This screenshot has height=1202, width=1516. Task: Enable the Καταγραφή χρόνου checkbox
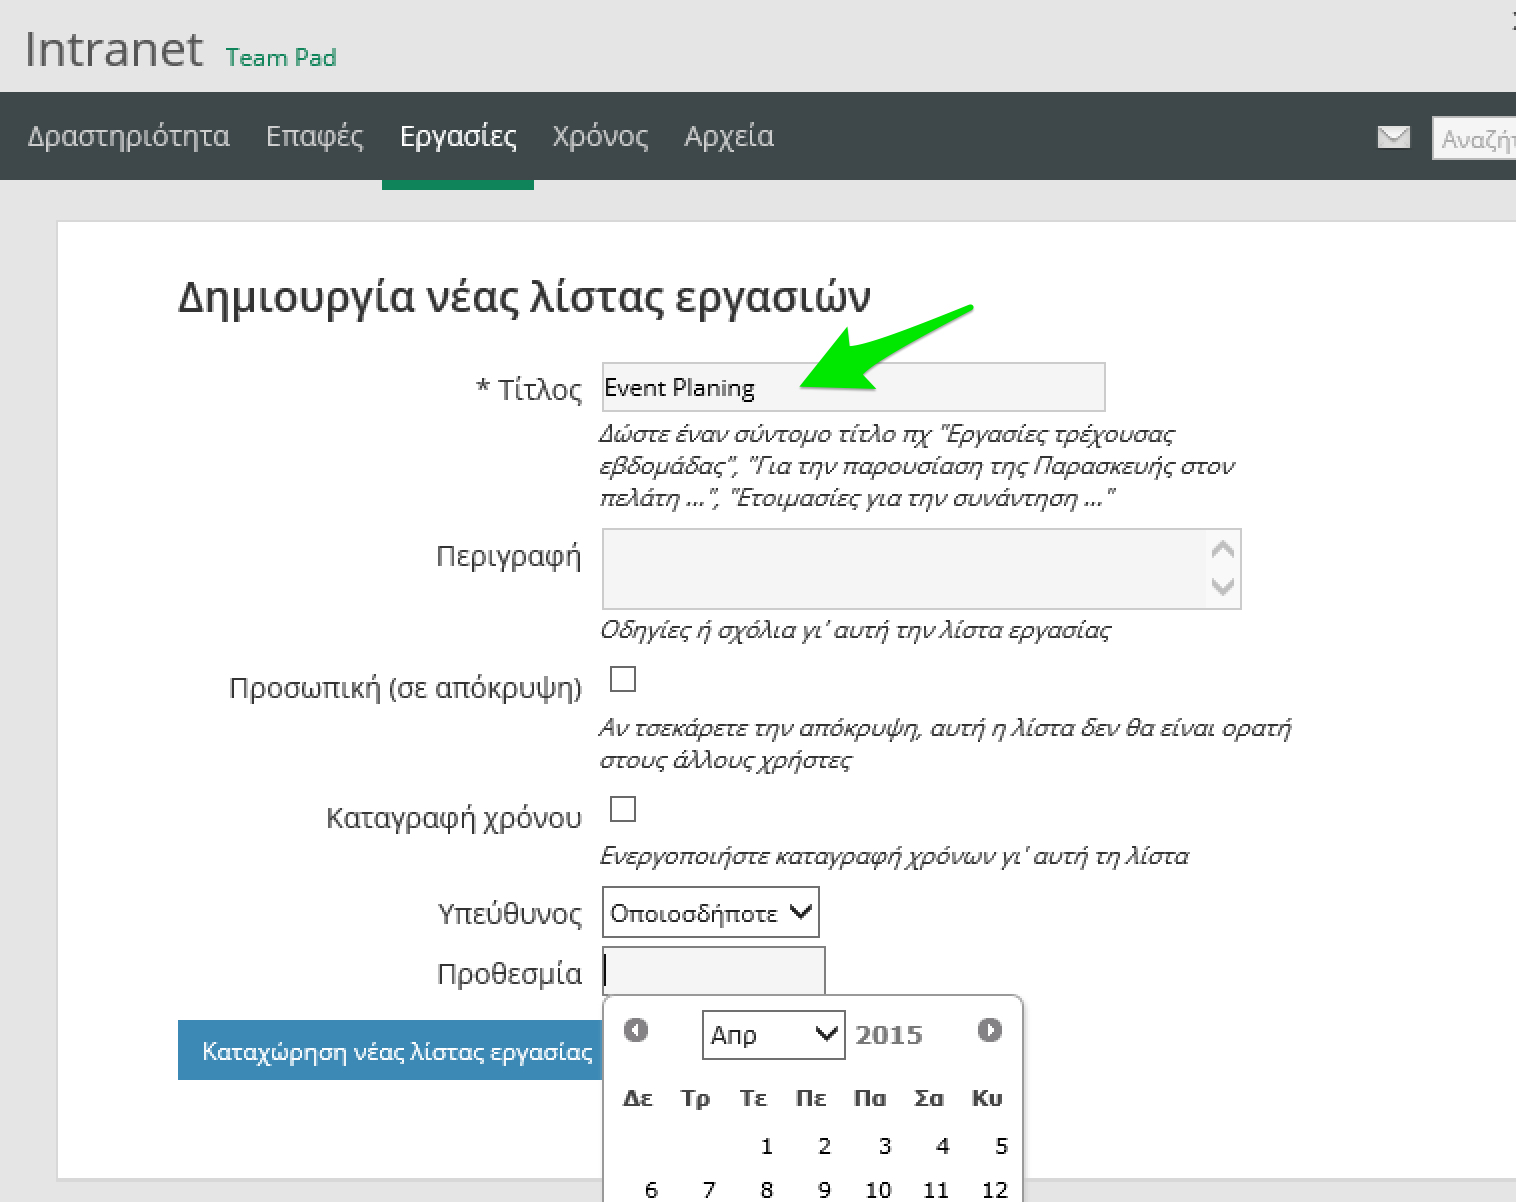tap(623, 809)
